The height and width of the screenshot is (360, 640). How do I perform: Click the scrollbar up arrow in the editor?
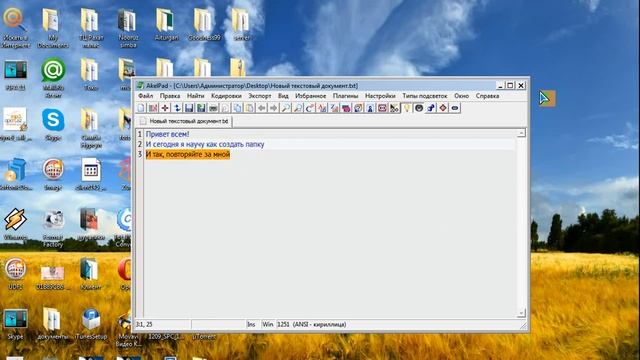coord(521,133)
